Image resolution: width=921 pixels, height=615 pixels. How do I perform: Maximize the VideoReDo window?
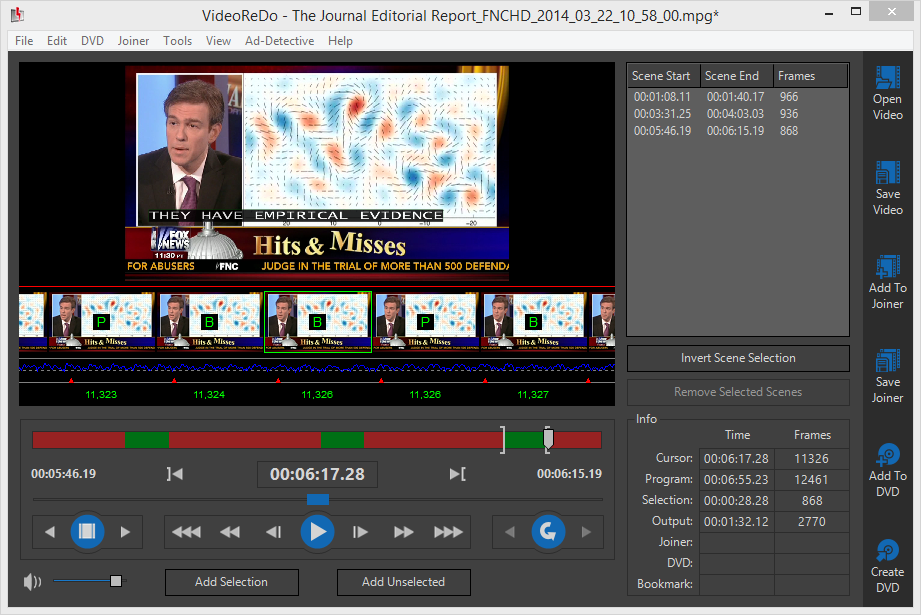[856, 12]
